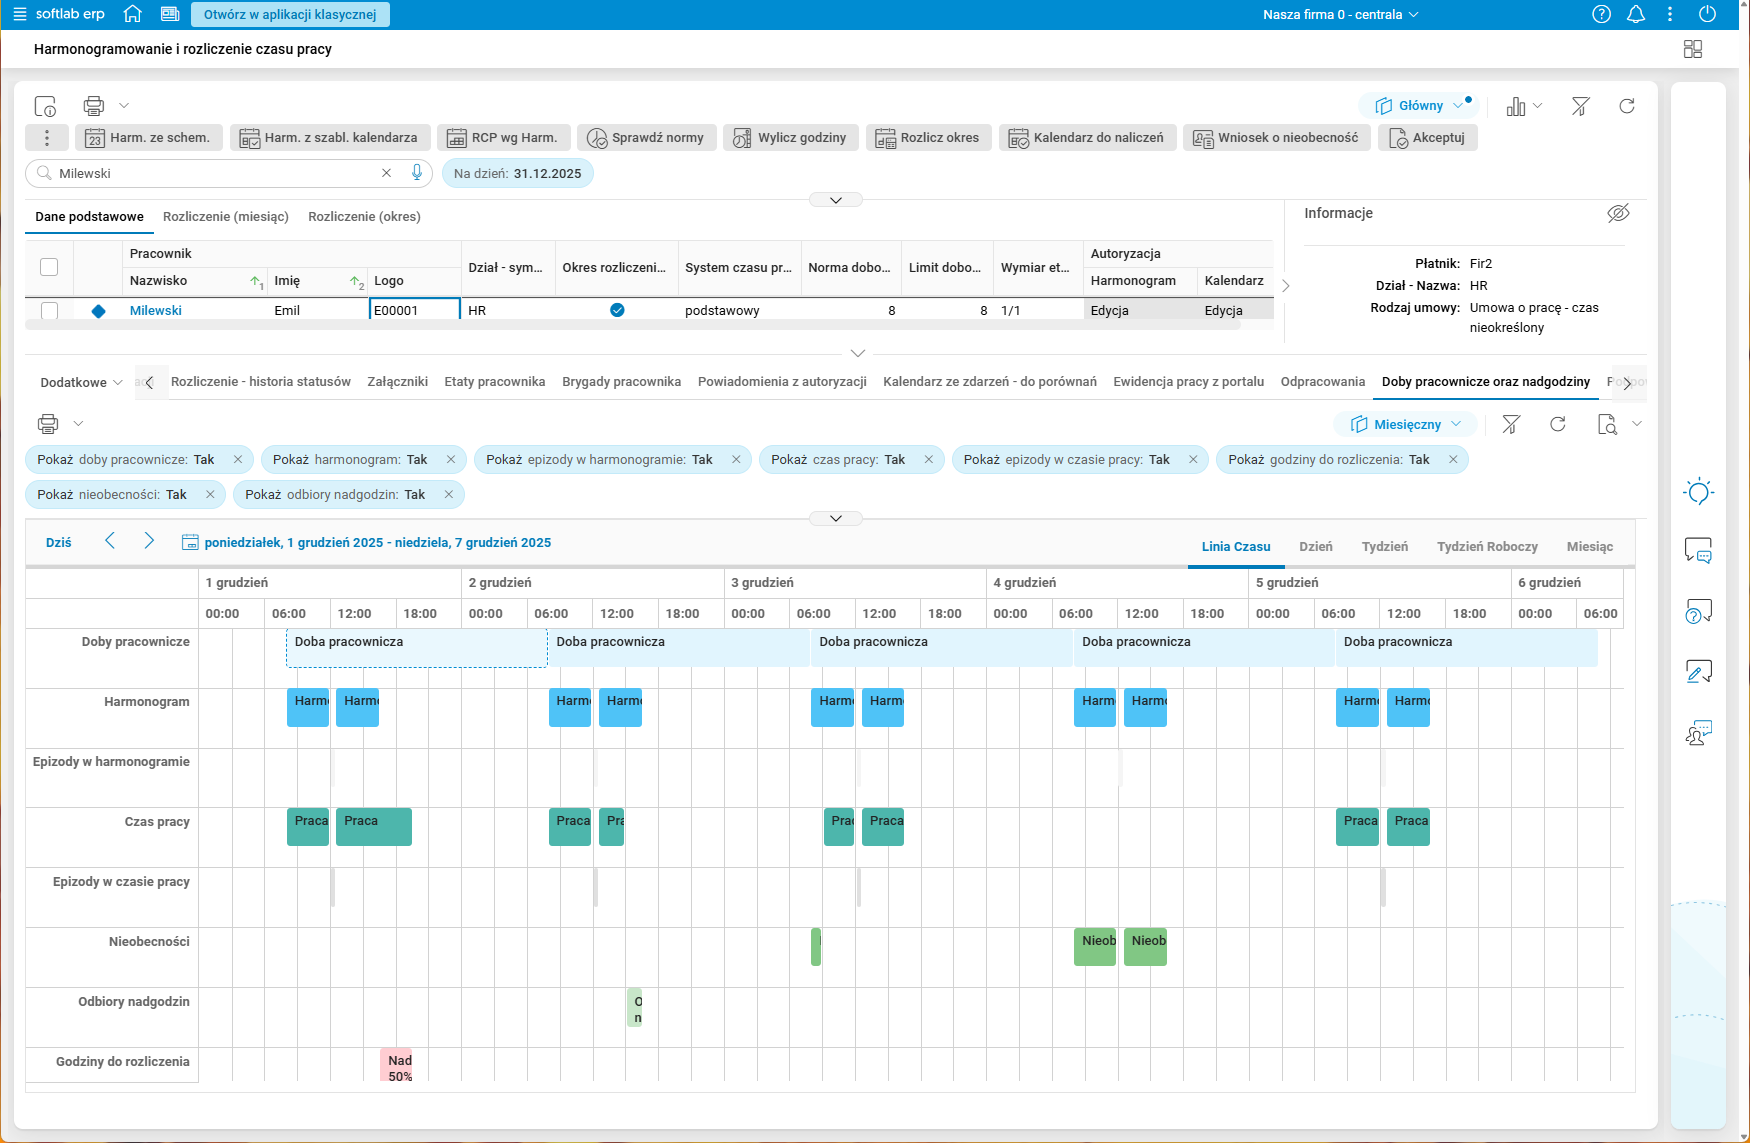Open the sidebar edit note icon
The image size is (1750, 1143).
click(x=1698, y=671)
